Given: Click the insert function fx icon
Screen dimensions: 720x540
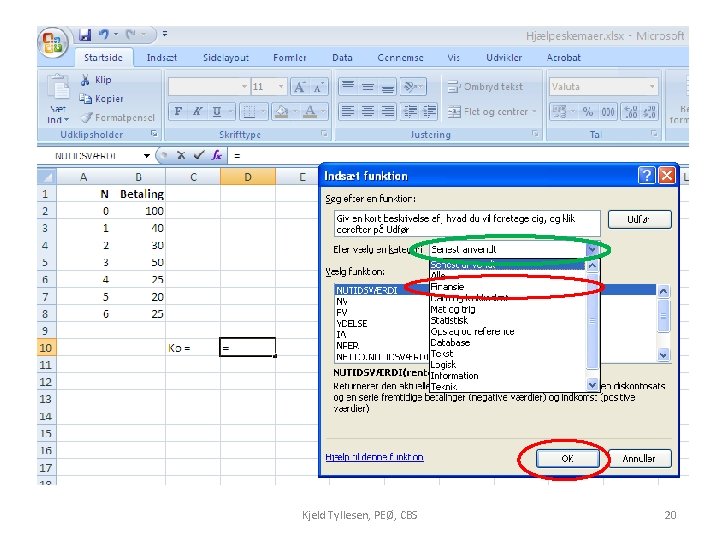Looking at the screenshot, I should [217, 156].
